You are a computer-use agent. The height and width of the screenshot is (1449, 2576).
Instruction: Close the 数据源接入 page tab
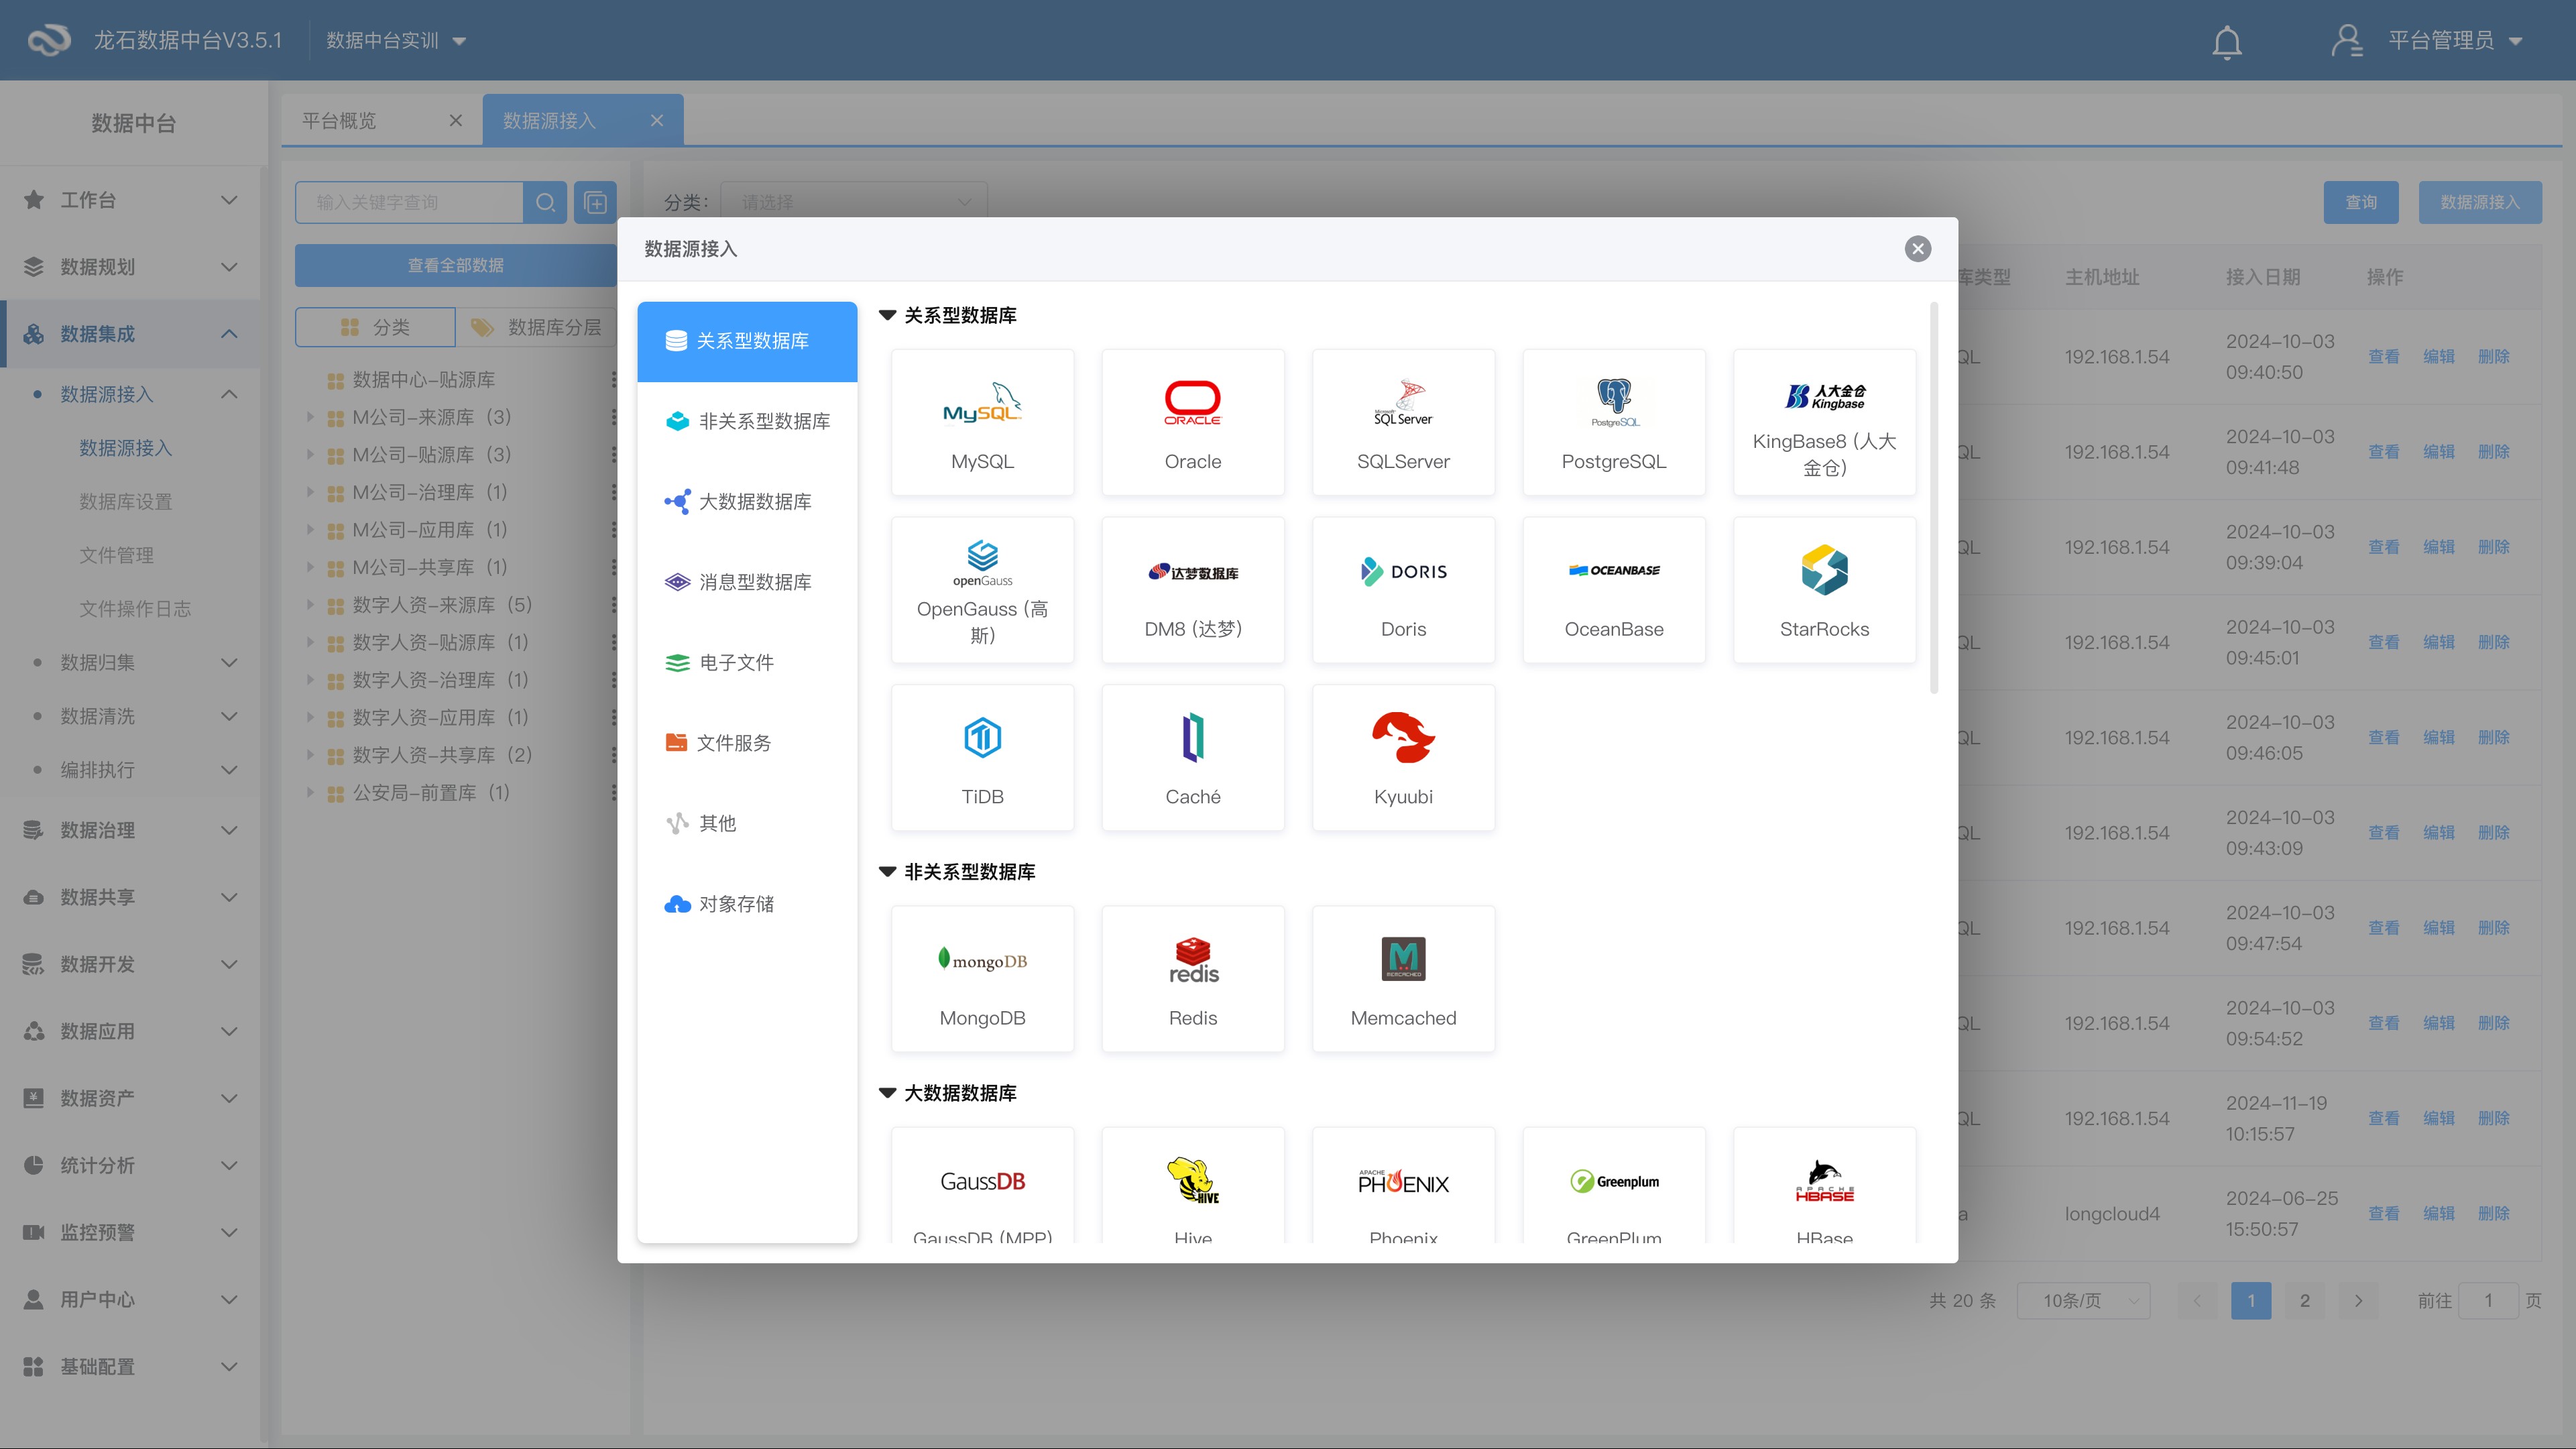point(657,120)
